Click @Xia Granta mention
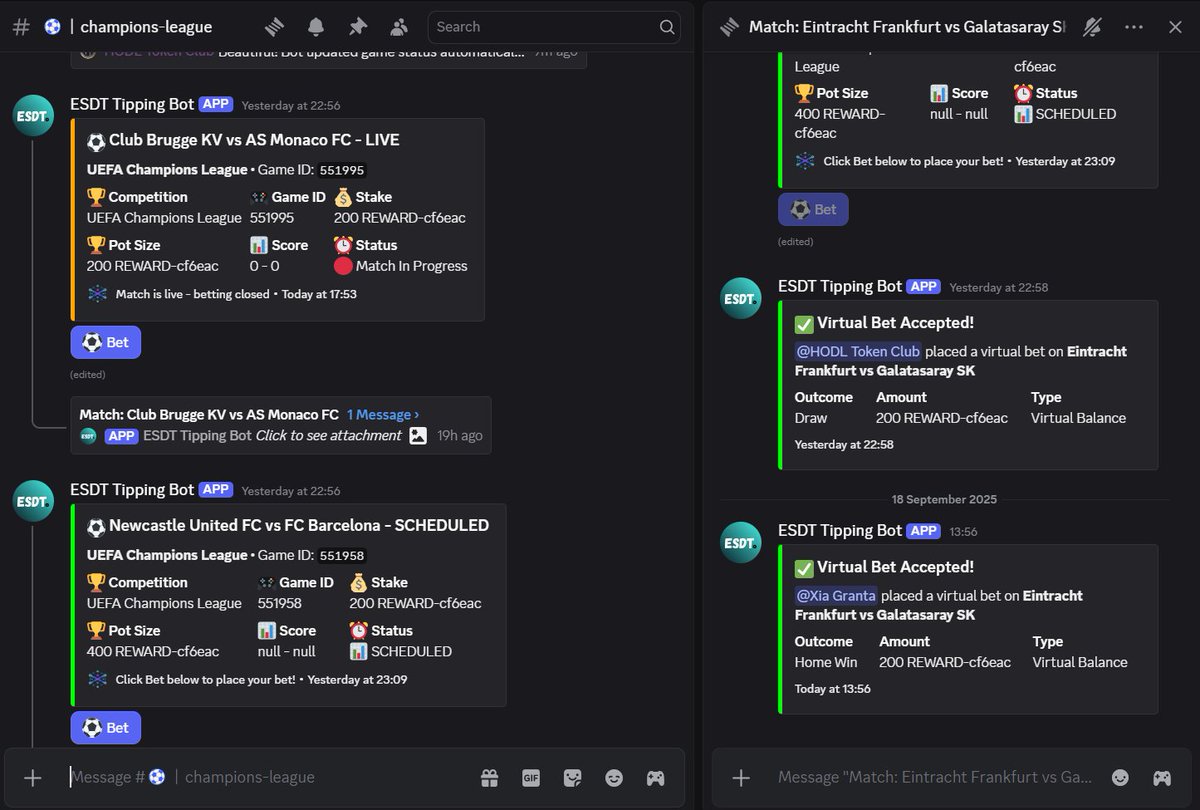This screenshot has width=1200, height=810. pos(836,595)
